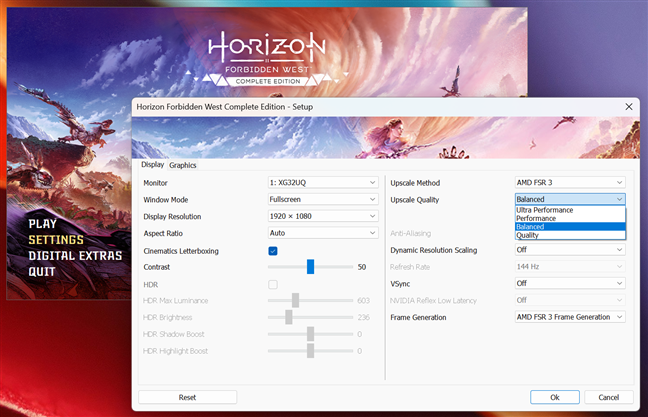Select the Display tab

click(152, 164)
